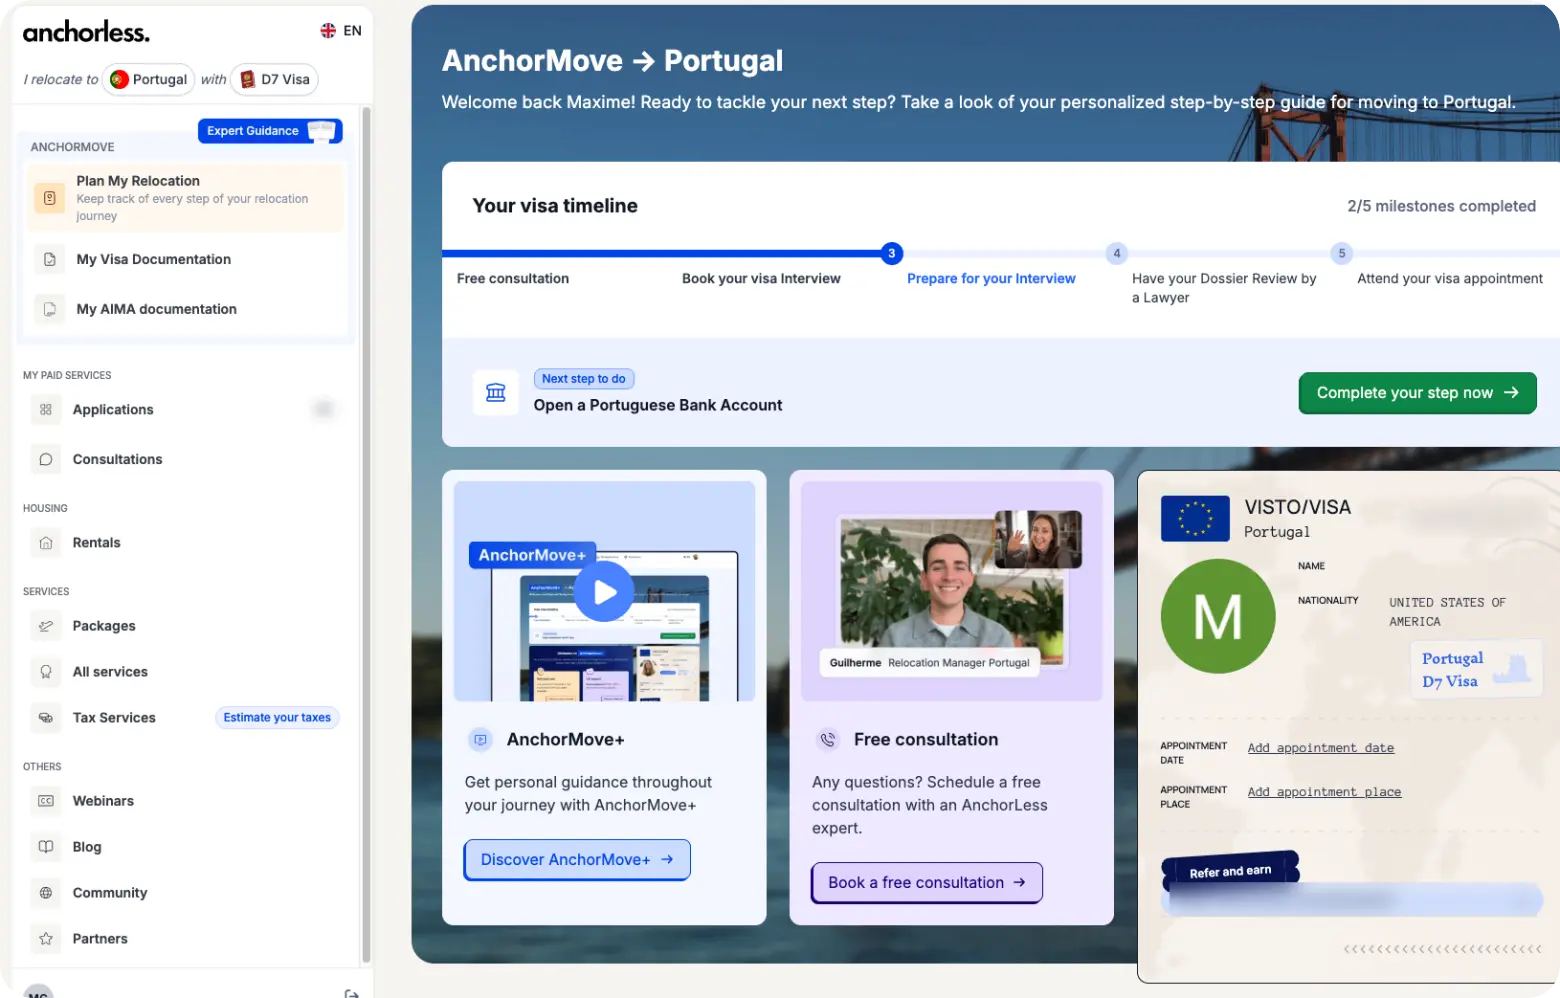The height and width of the screenshot is (998, 1560).
Task: Click the Community globe icon
Action: tap(46, 893)
